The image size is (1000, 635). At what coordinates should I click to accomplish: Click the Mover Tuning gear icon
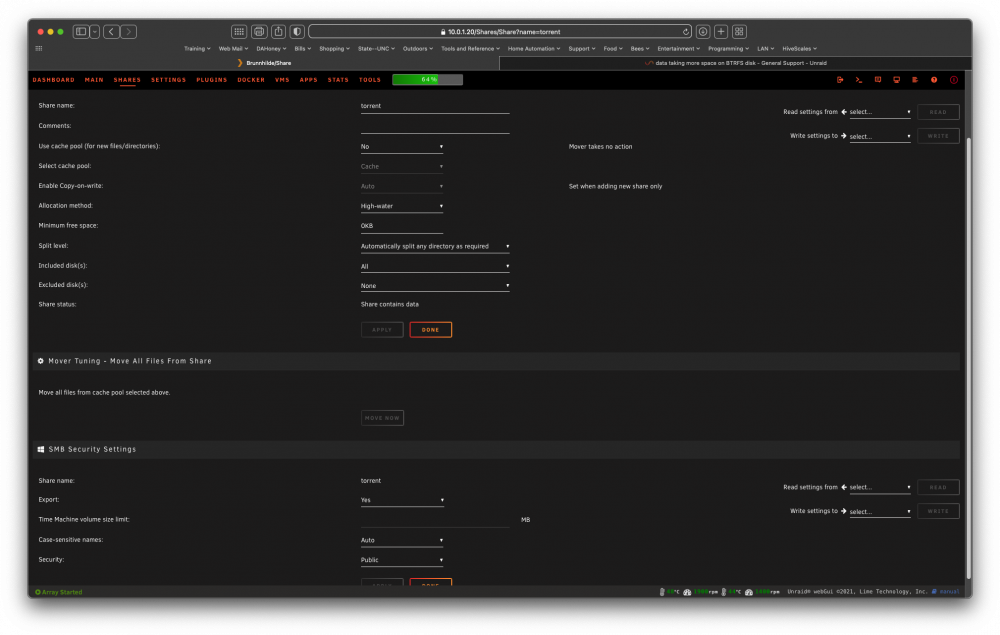click(41, 361)
